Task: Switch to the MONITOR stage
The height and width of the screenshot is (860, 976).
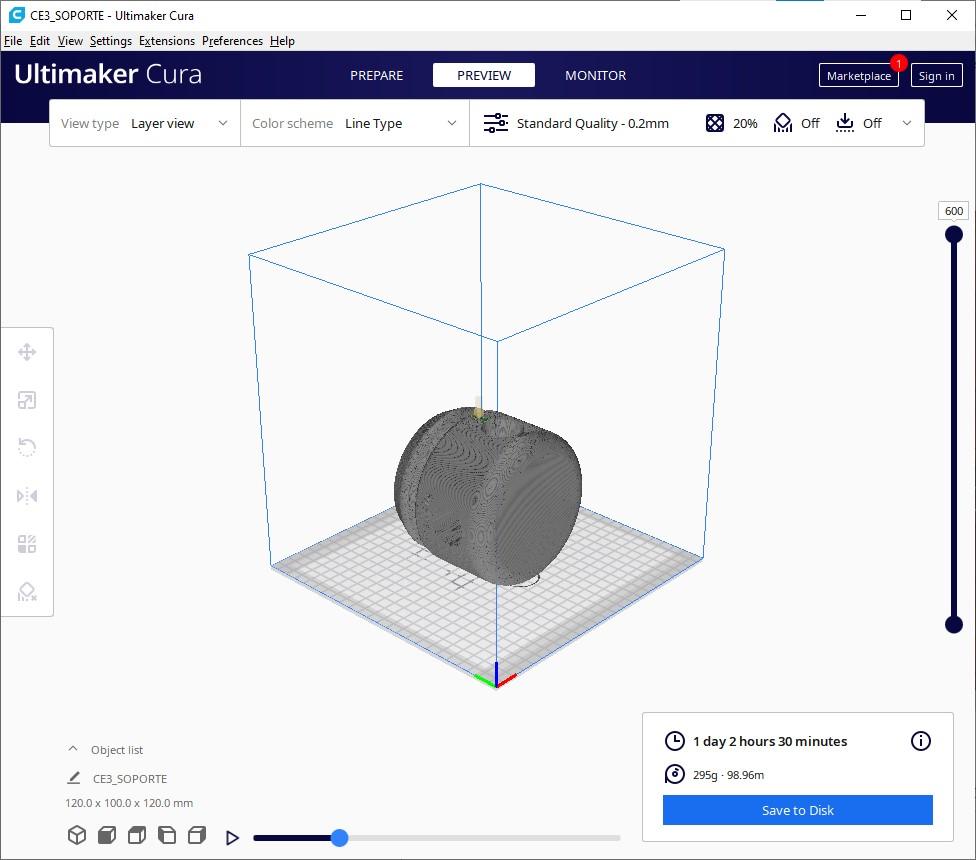Action: [596, 75]
